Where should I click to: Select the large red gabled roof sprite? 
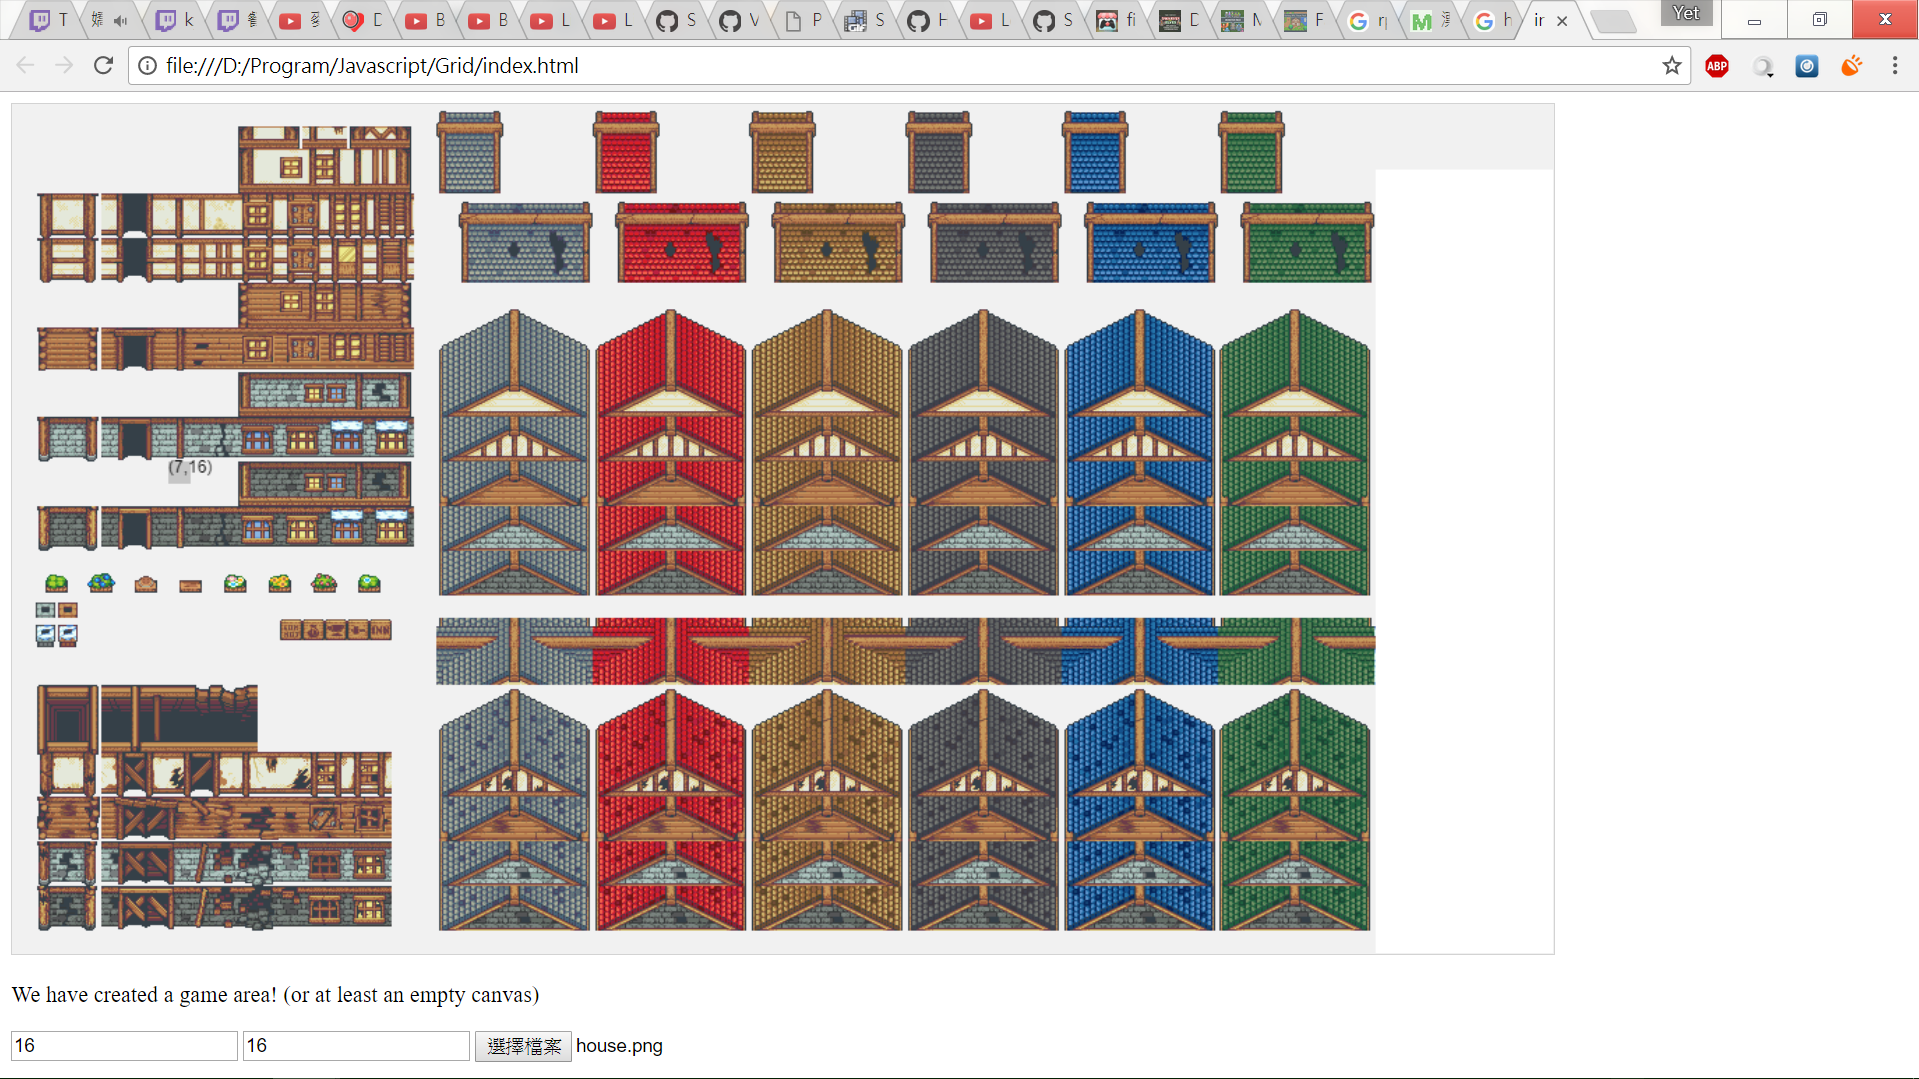671,452
